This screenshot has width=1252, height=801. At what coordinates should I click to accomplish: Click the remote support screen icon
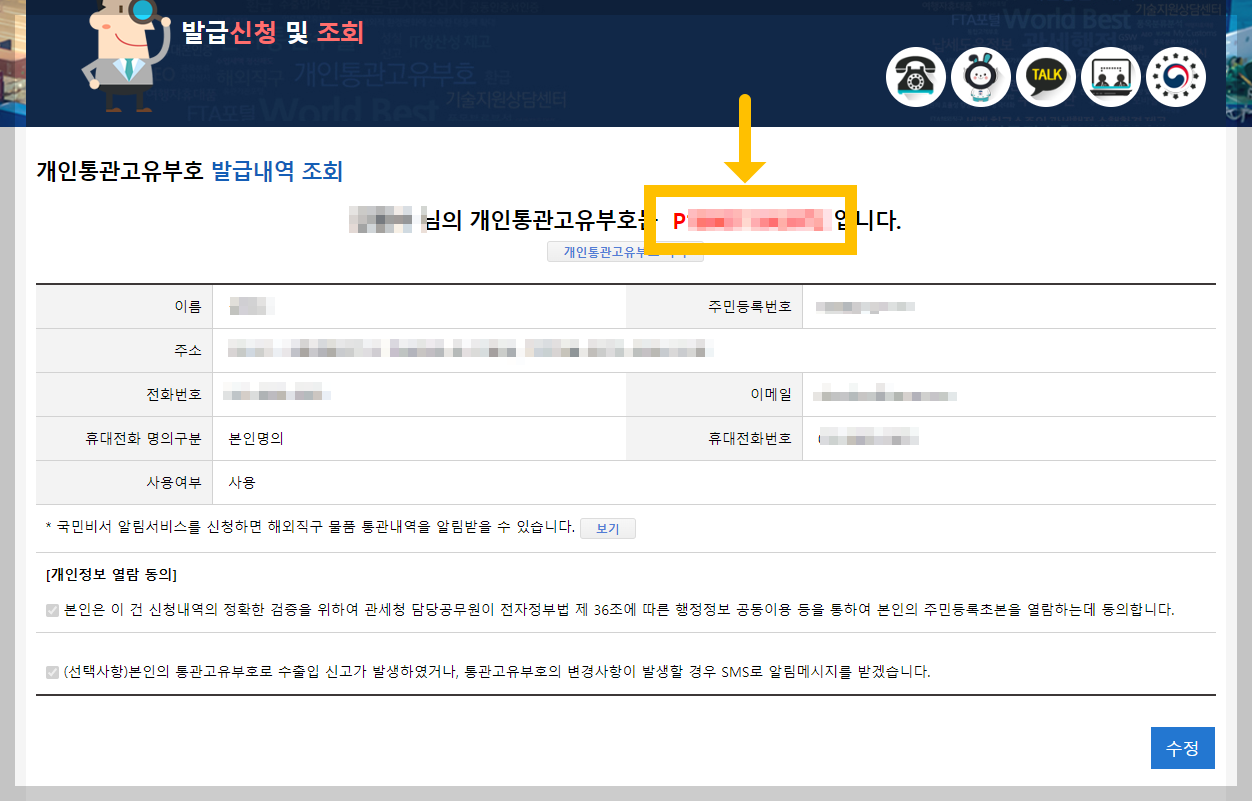coord(1111,76)
